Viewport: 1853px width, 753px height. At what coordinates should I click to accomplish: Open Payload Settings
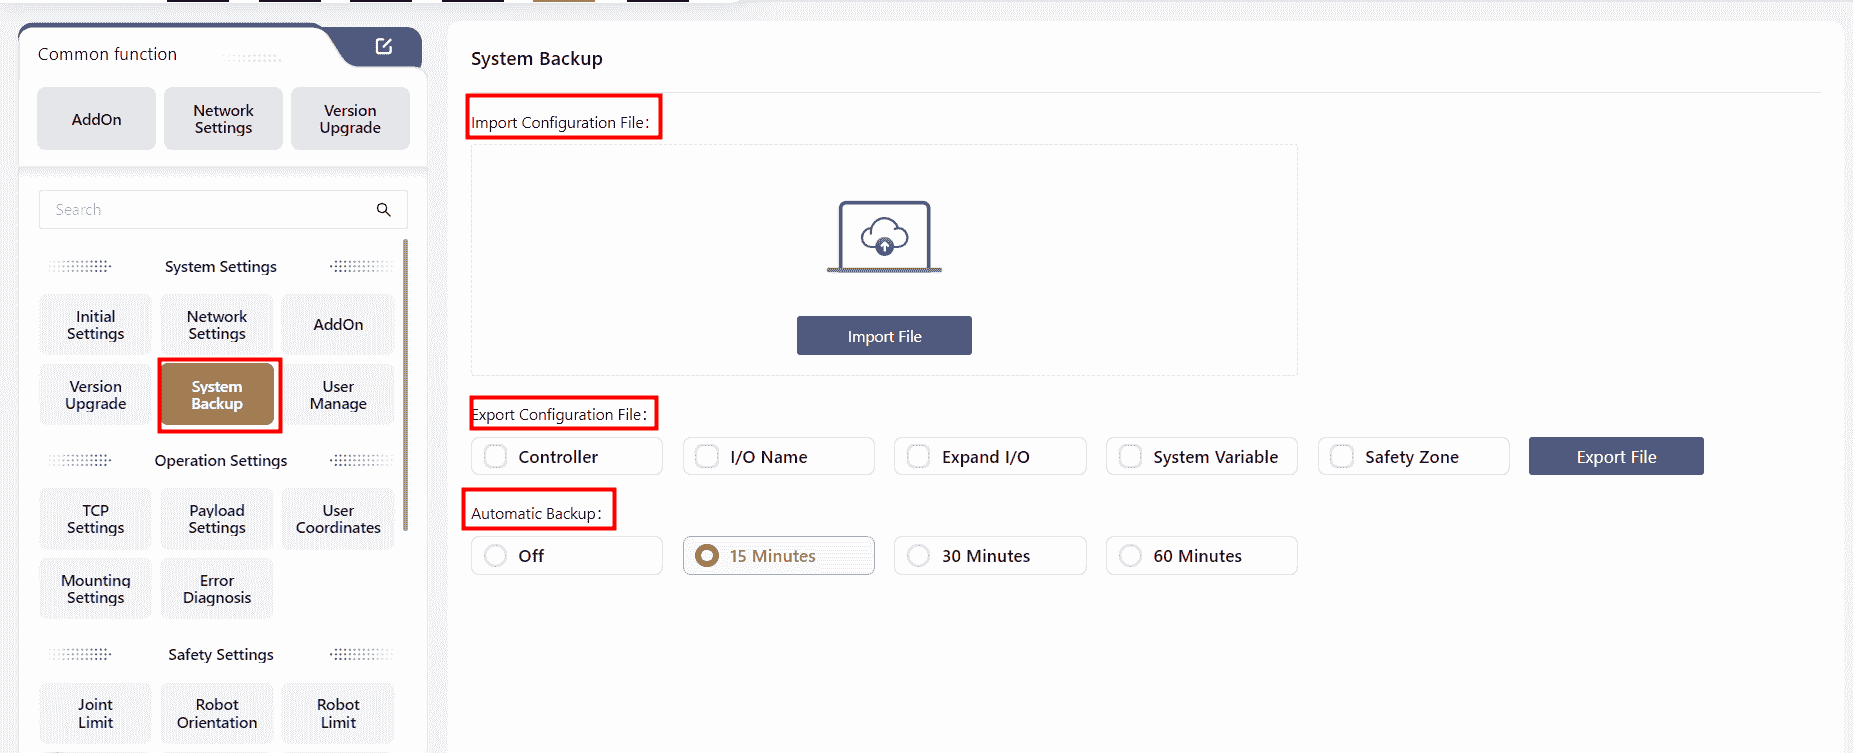pos(217,519)
